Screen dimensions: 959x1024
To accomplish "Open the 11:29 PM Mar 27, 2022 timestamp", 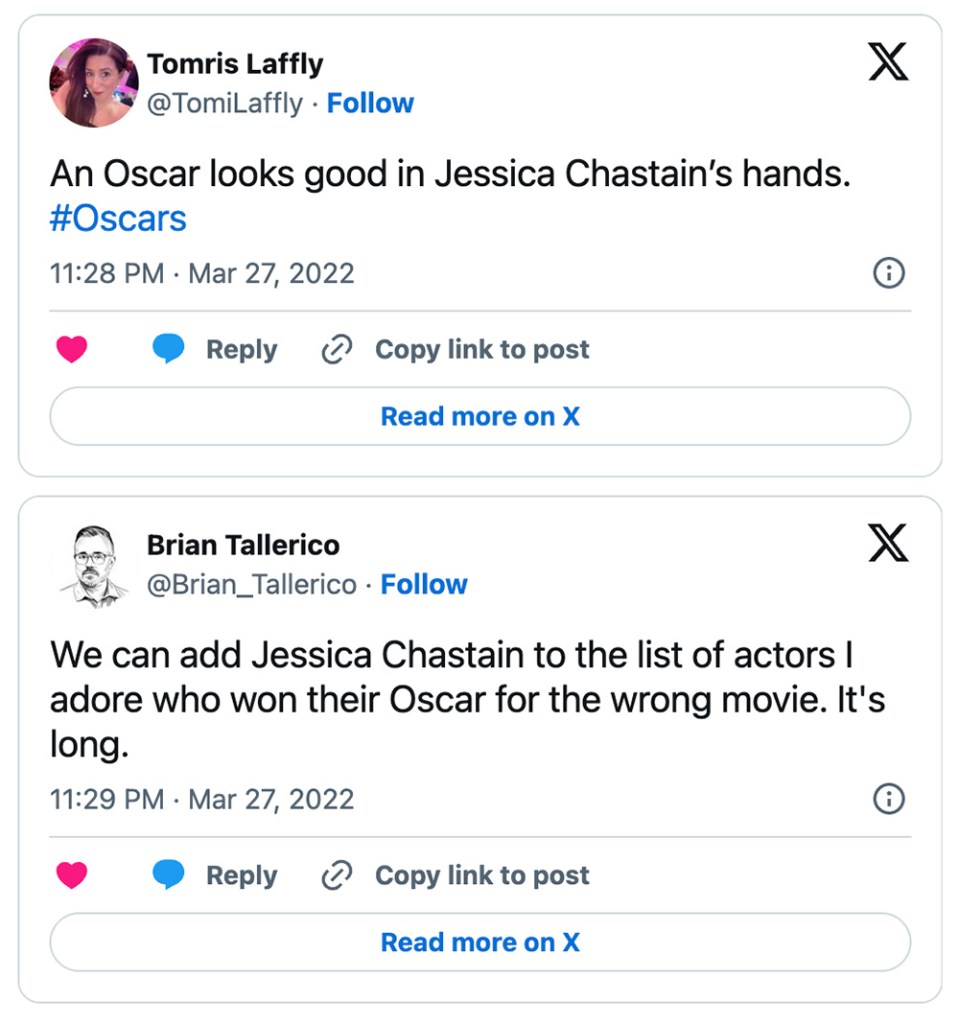I will 202,799.
